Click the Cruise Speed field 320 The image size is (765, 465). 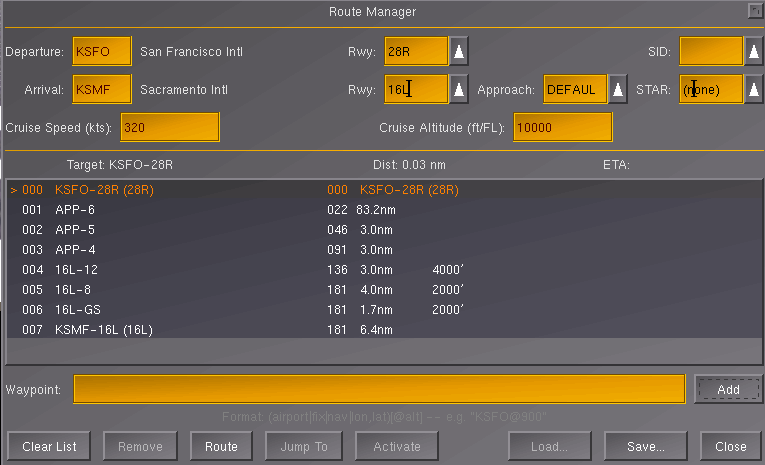click(170, 127)
